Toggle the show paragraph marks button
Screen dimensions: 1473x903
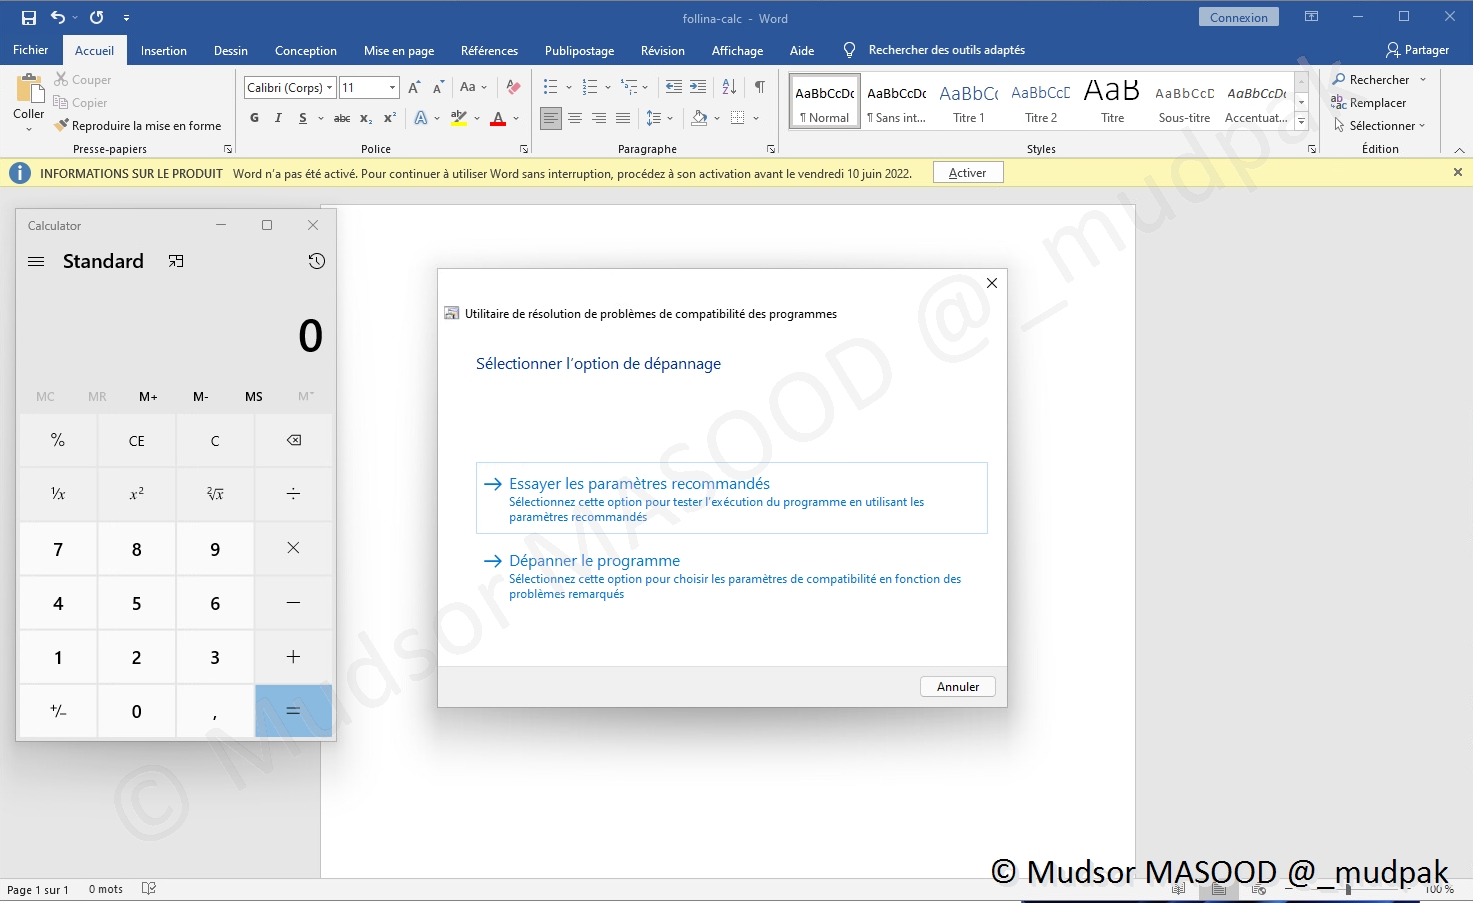click(x=760, y=87)
